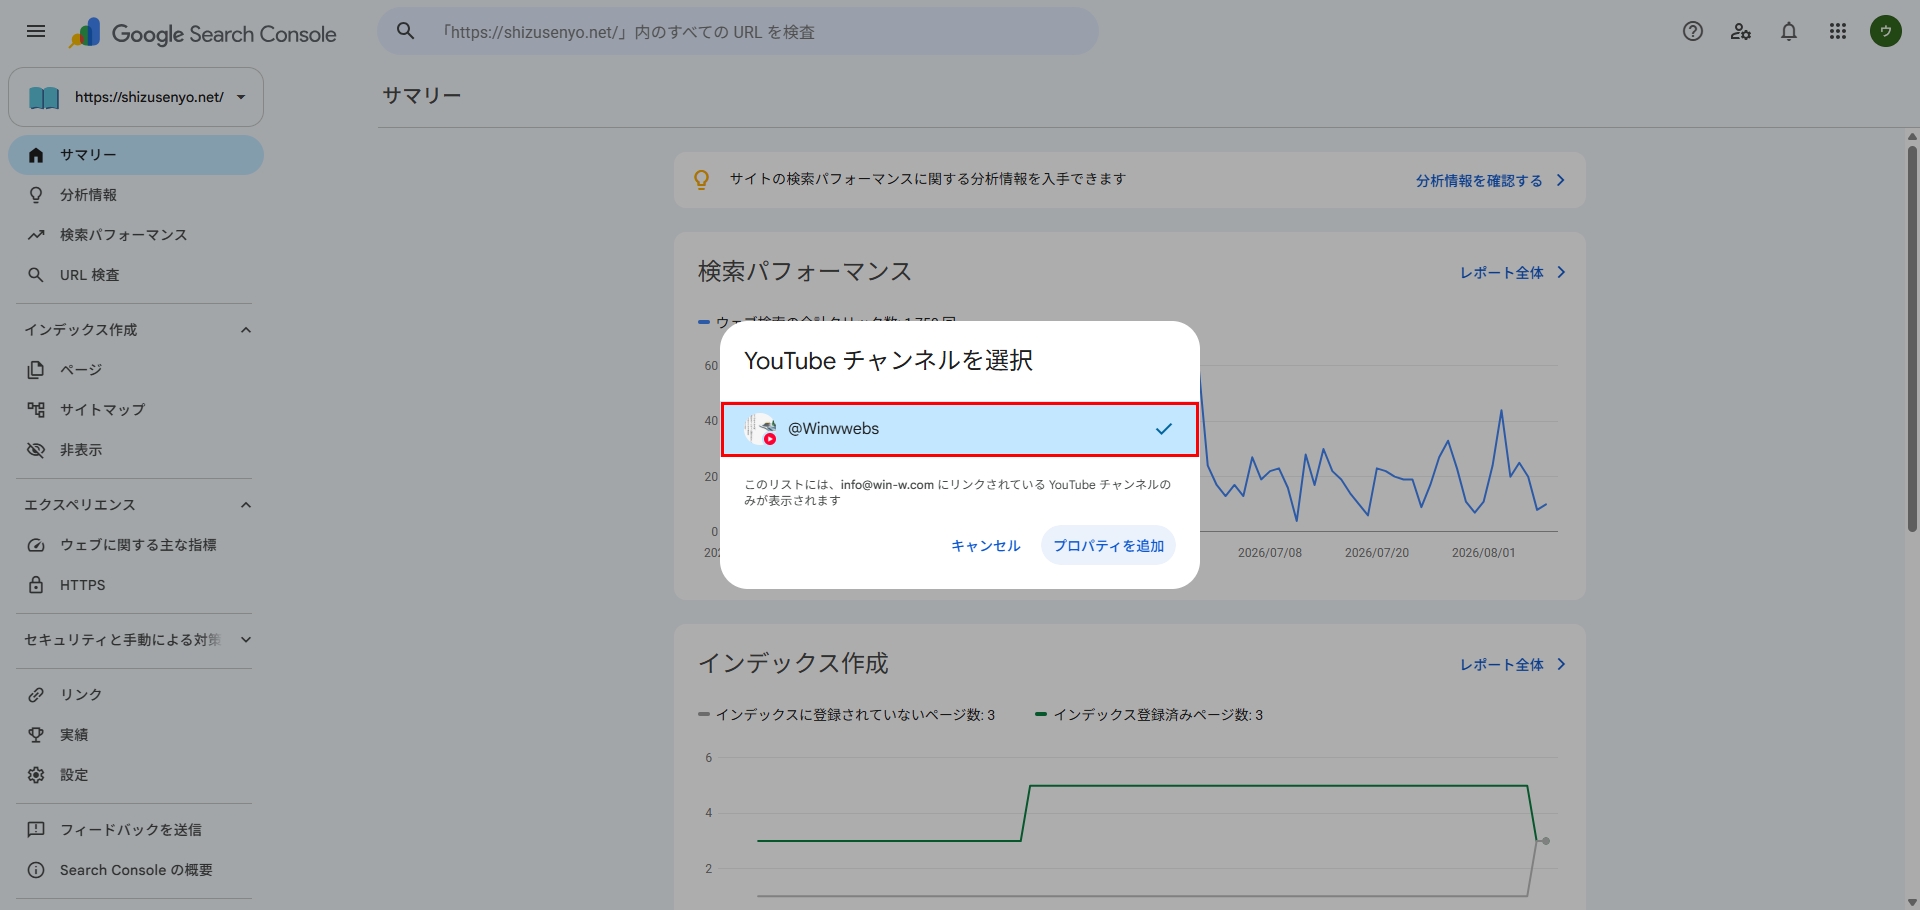Open the account avatar menu

tap(1886, 32)
